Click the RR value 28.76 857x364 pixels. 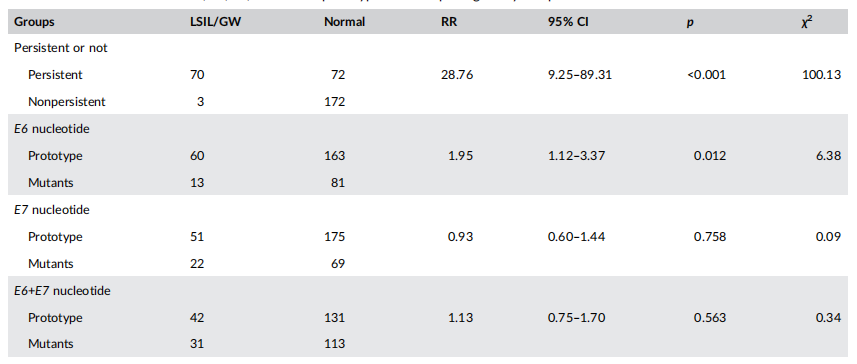(457, 75)
